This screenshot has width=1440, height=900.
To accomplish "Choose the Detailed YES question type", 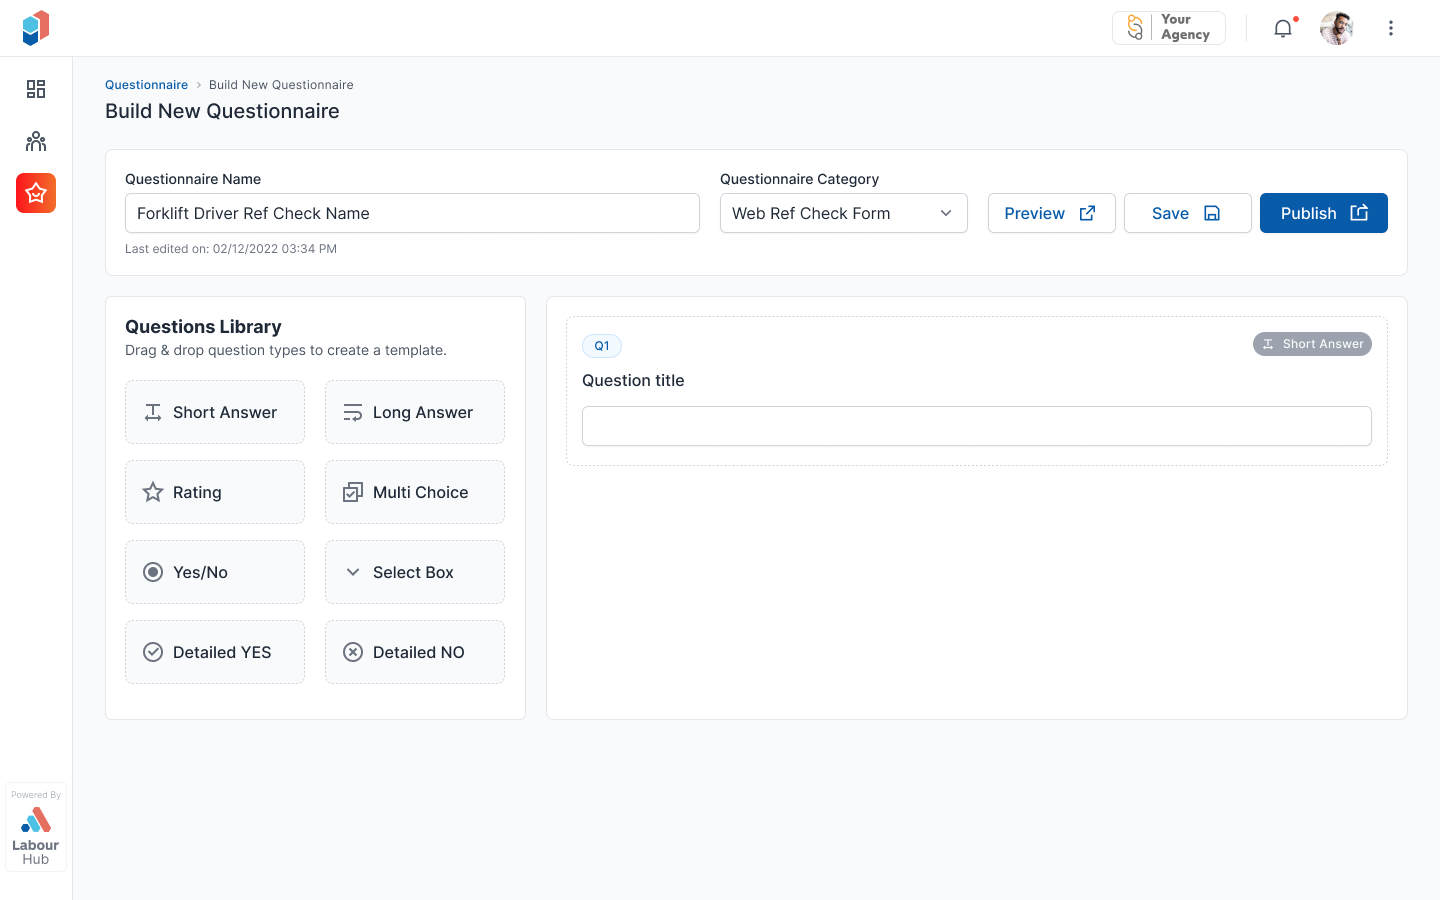I will [x=214, y=651].
